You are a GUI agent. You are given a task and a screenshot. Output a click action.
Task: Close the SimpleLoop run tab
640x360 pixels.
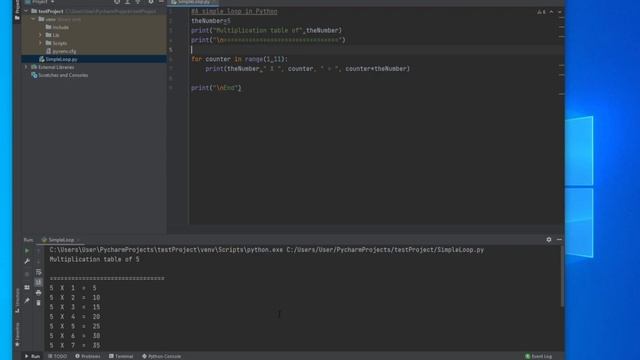click(78, 240)
